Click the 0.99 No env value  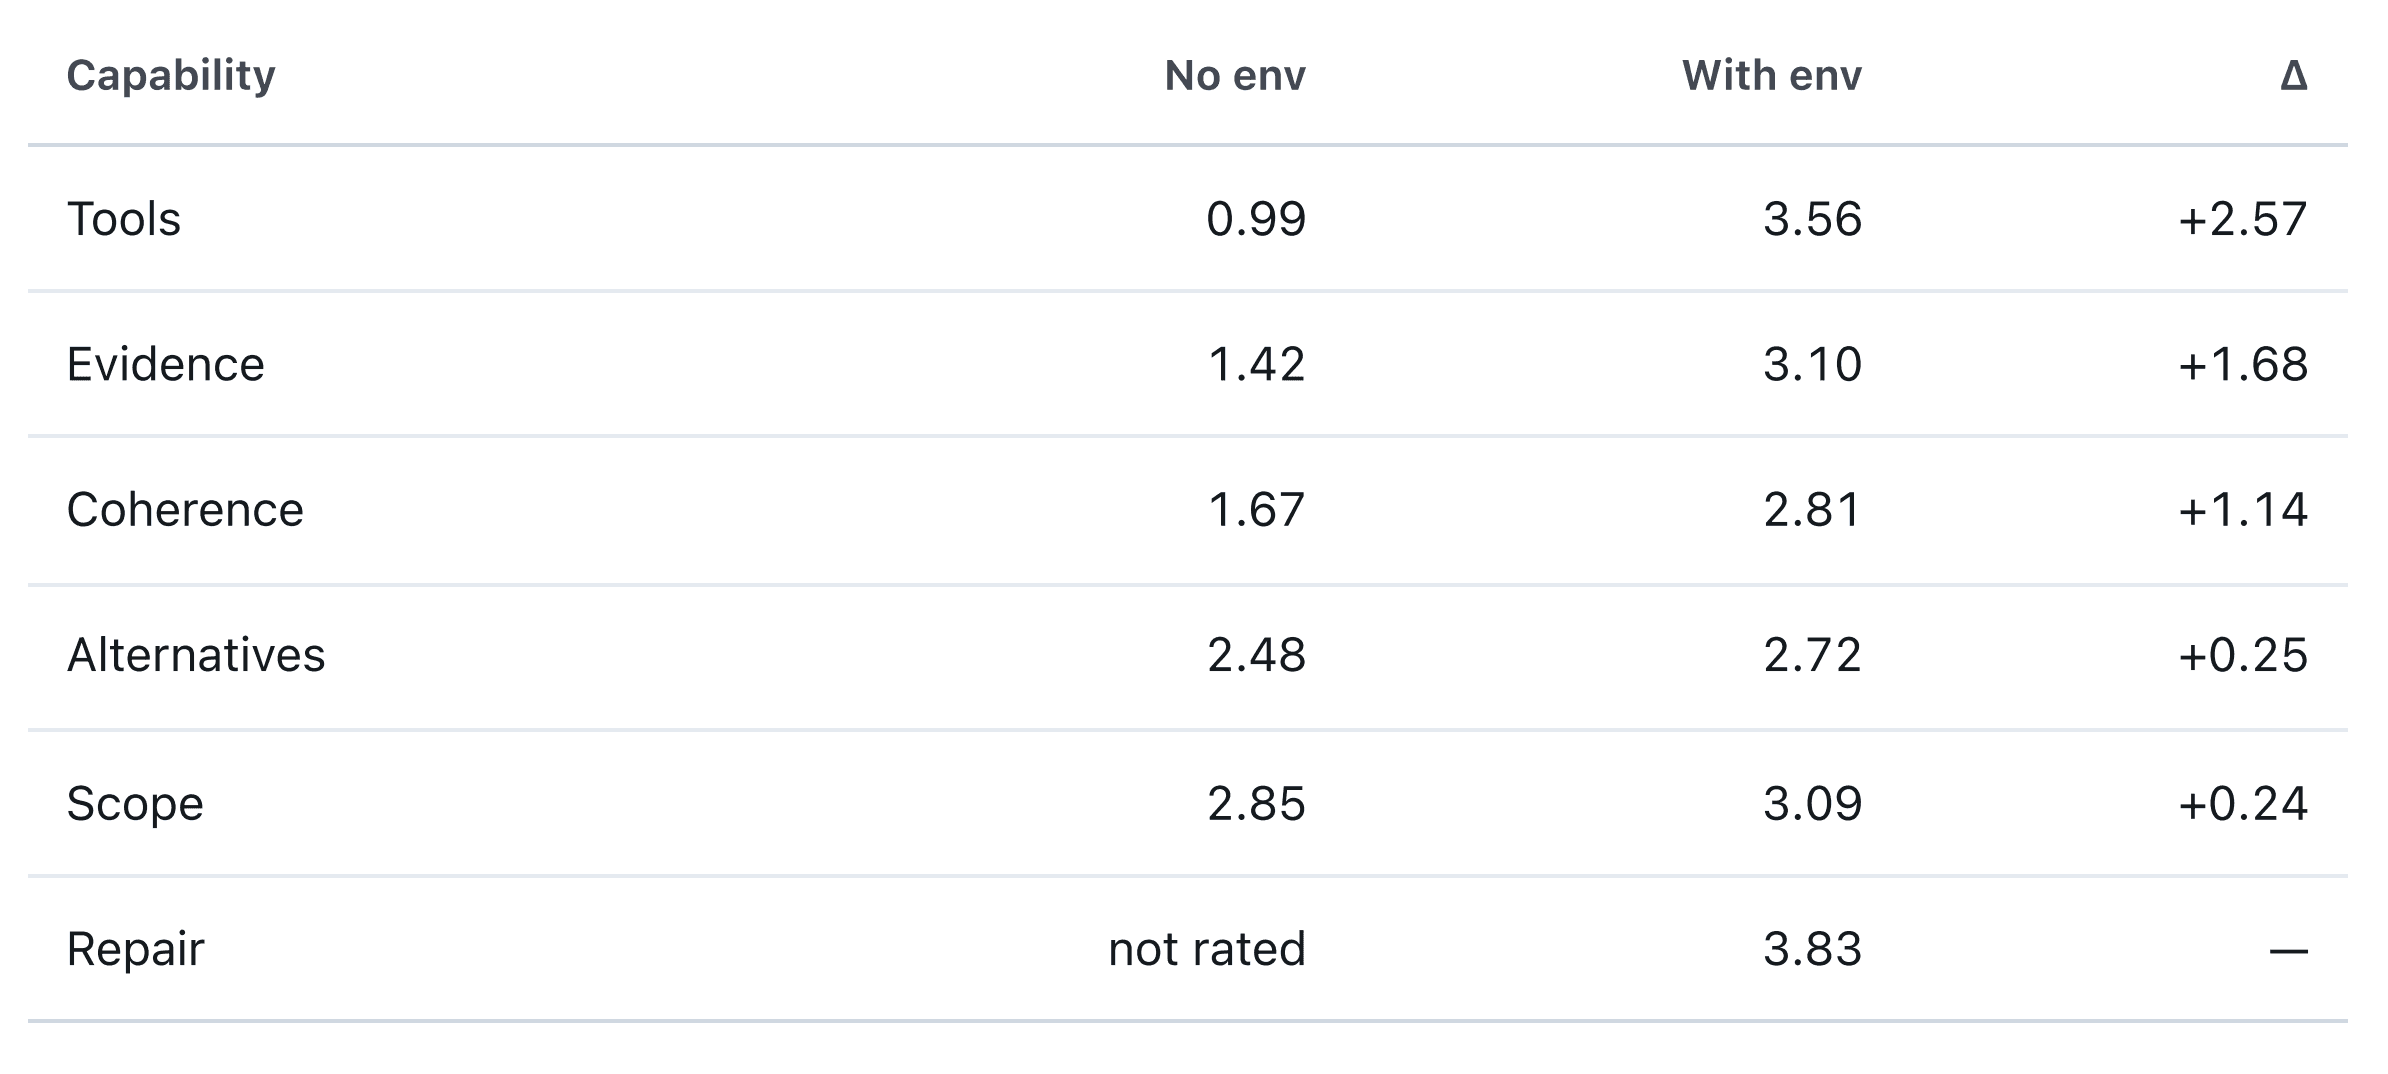click(x=1256, y=219)
